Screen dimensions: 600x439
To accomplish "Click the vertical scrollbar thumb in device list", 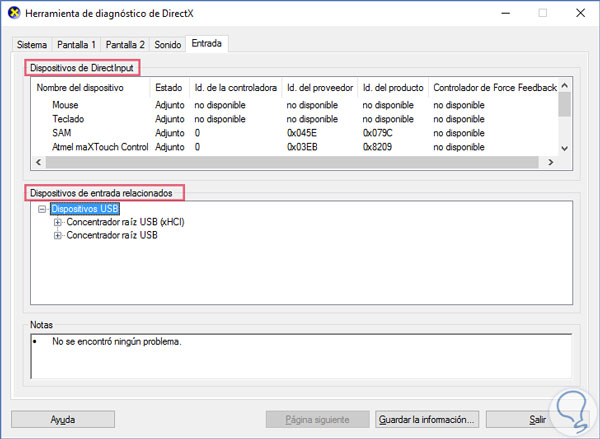I will pos(564,104).
